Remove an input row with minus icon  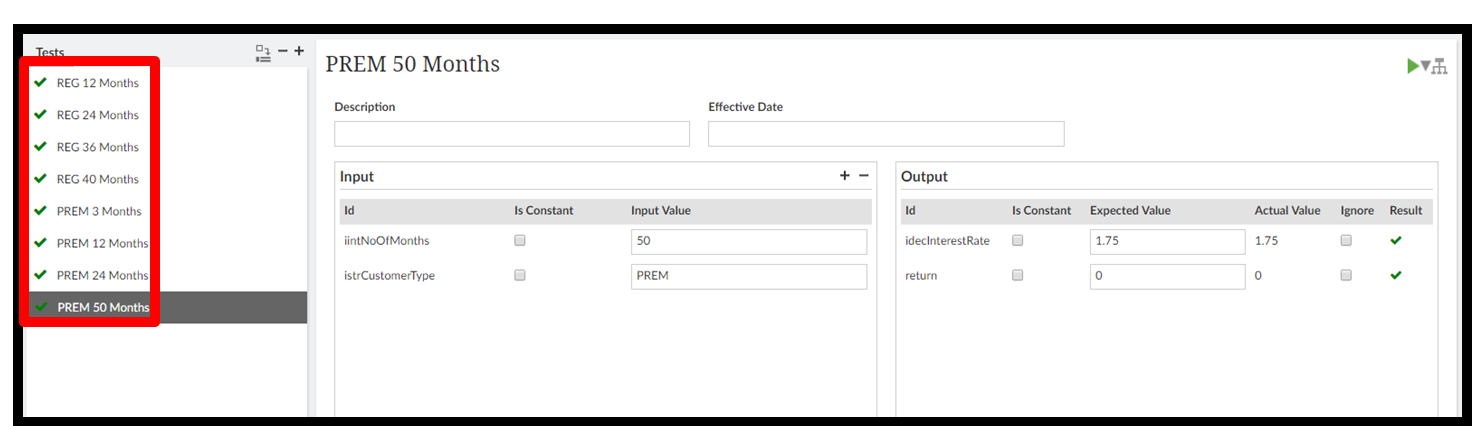(x=864, y=176)
